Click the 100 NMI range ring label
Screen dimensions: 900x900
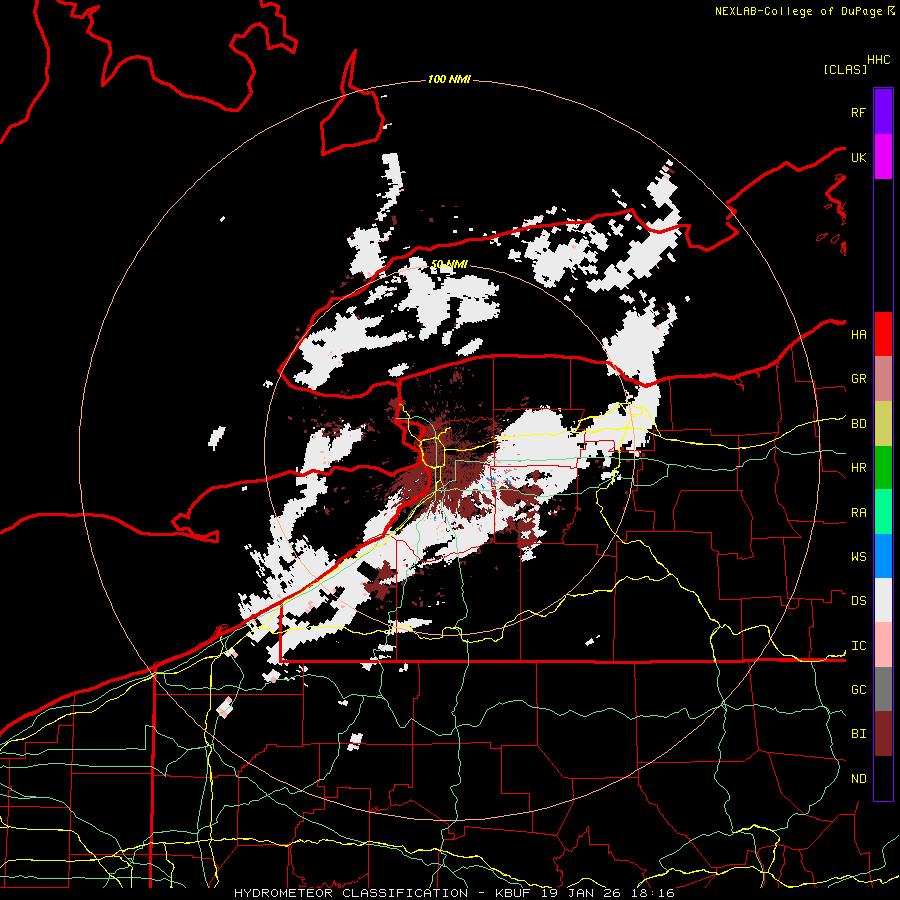click(449, 79)
